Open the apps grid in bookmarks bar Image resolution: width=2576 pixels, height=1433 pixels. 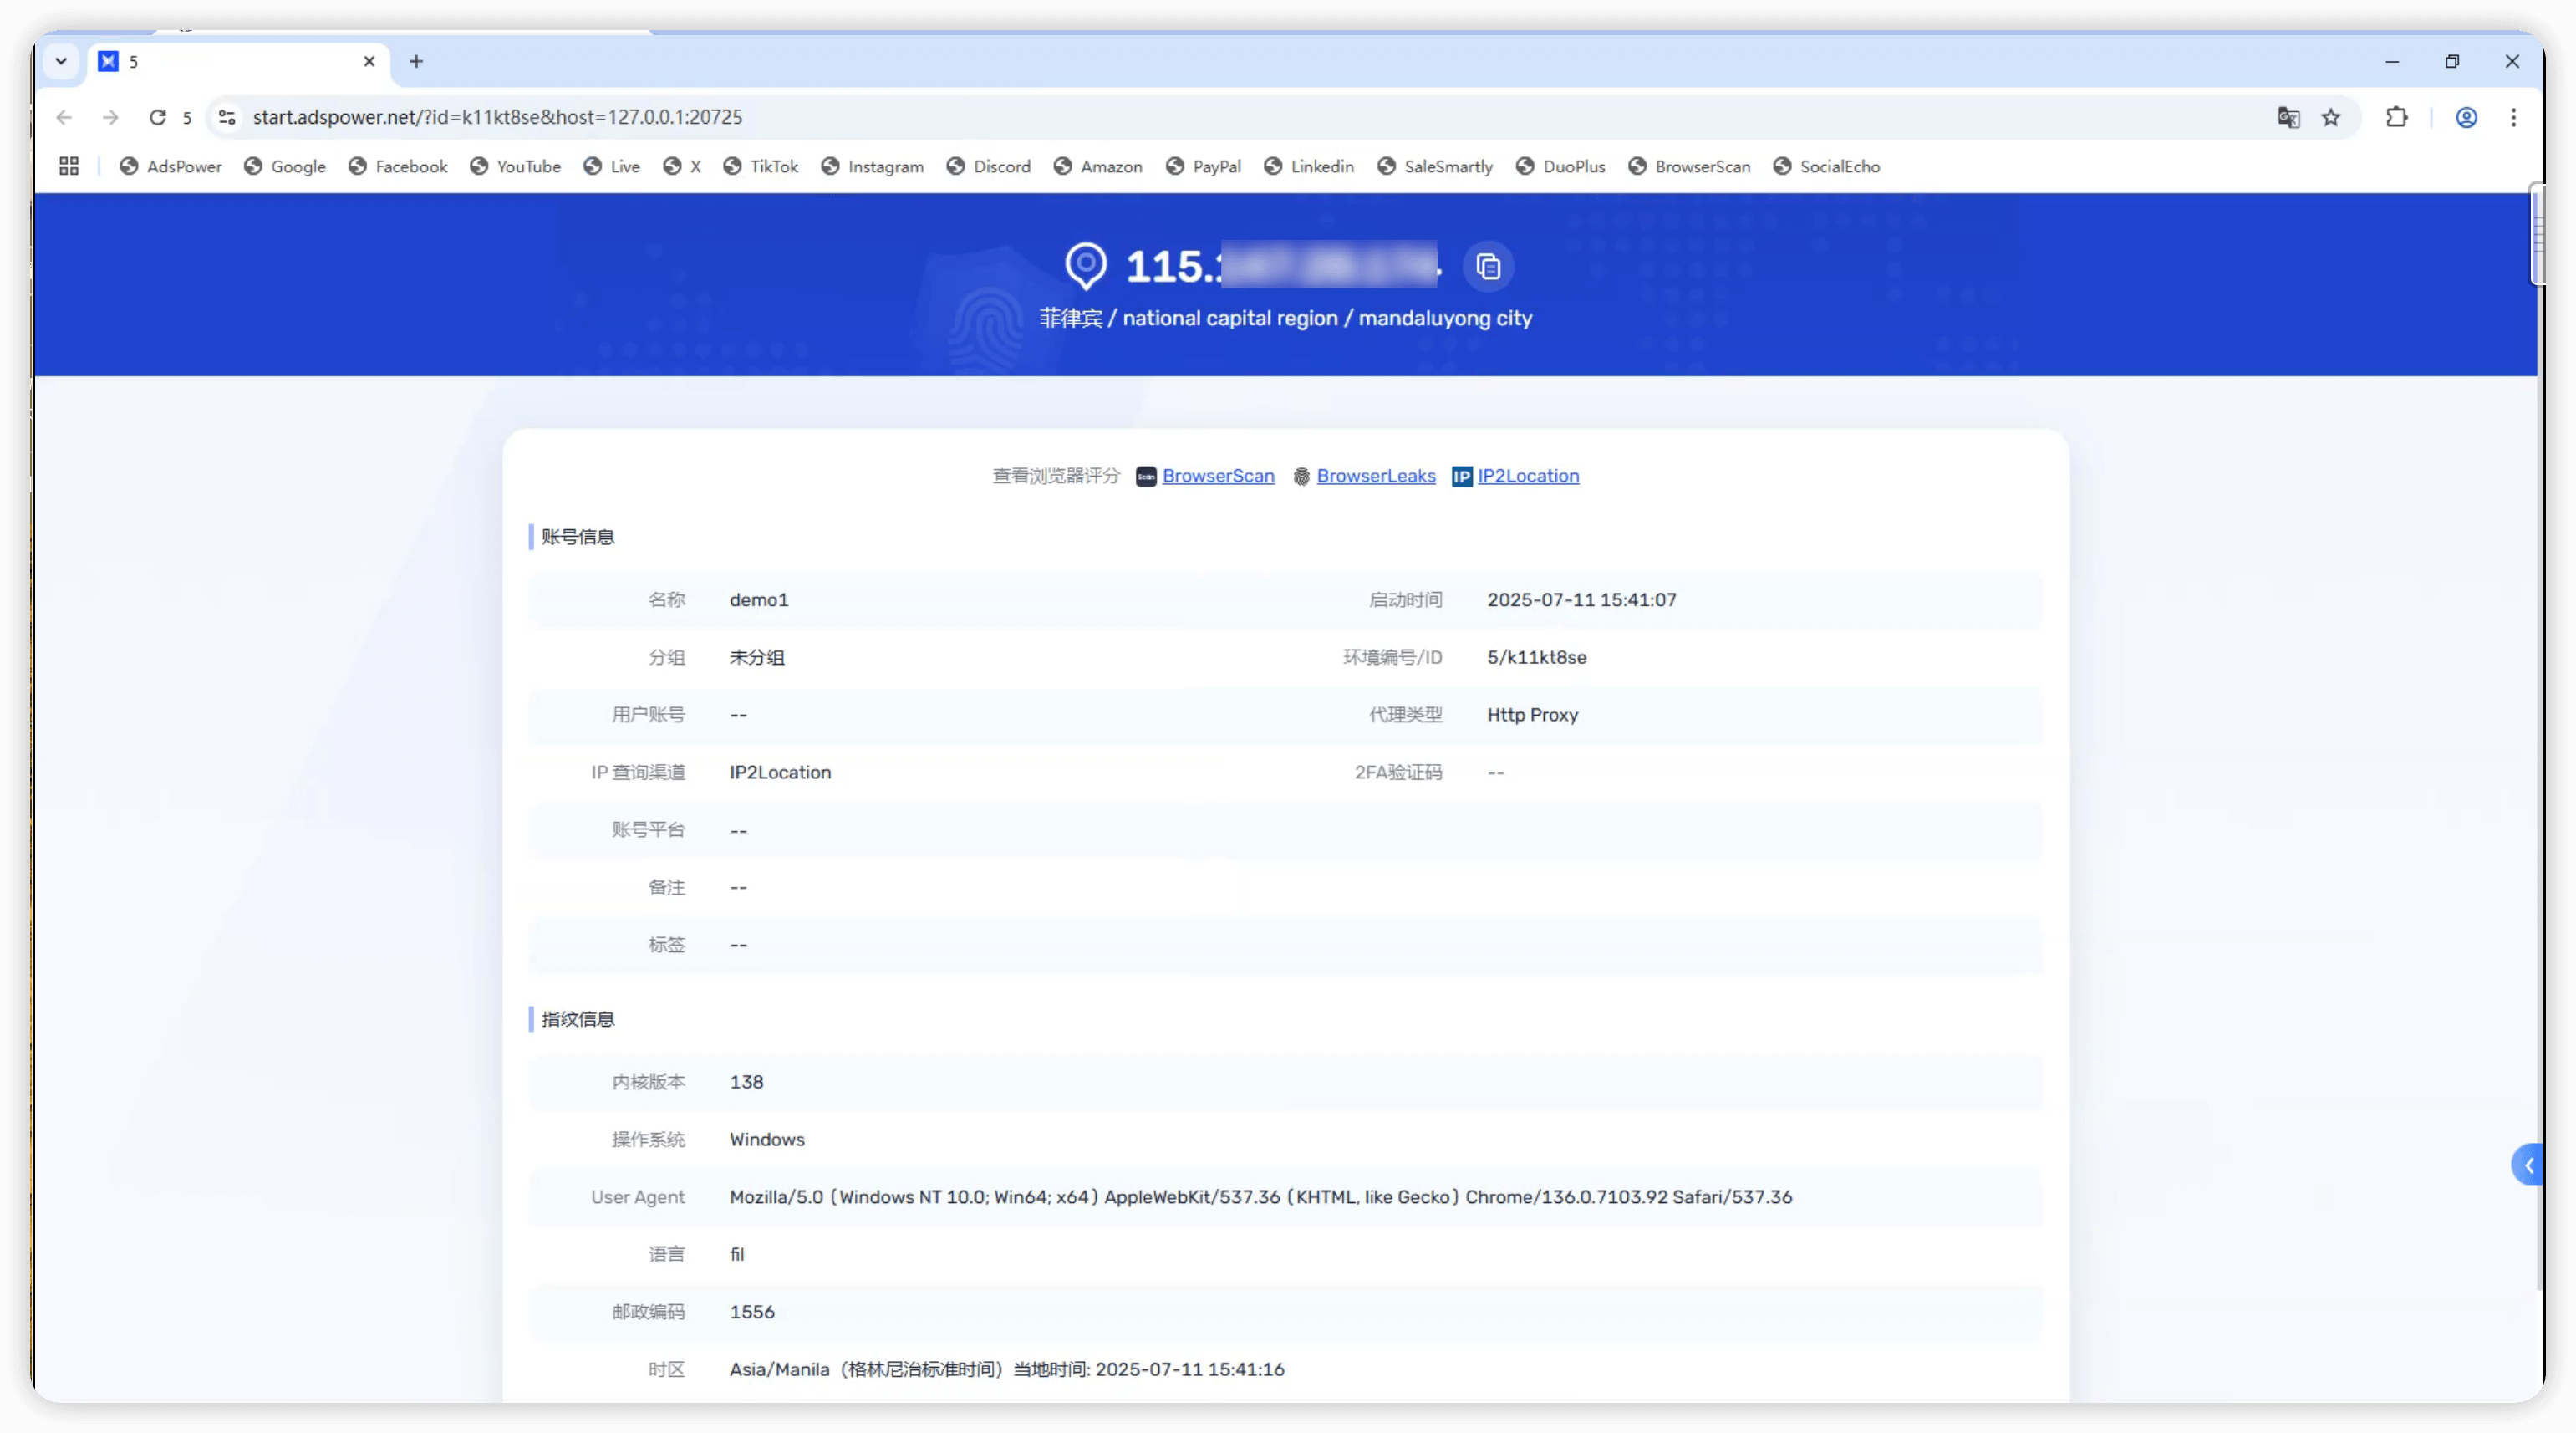[x=68, y=166]
